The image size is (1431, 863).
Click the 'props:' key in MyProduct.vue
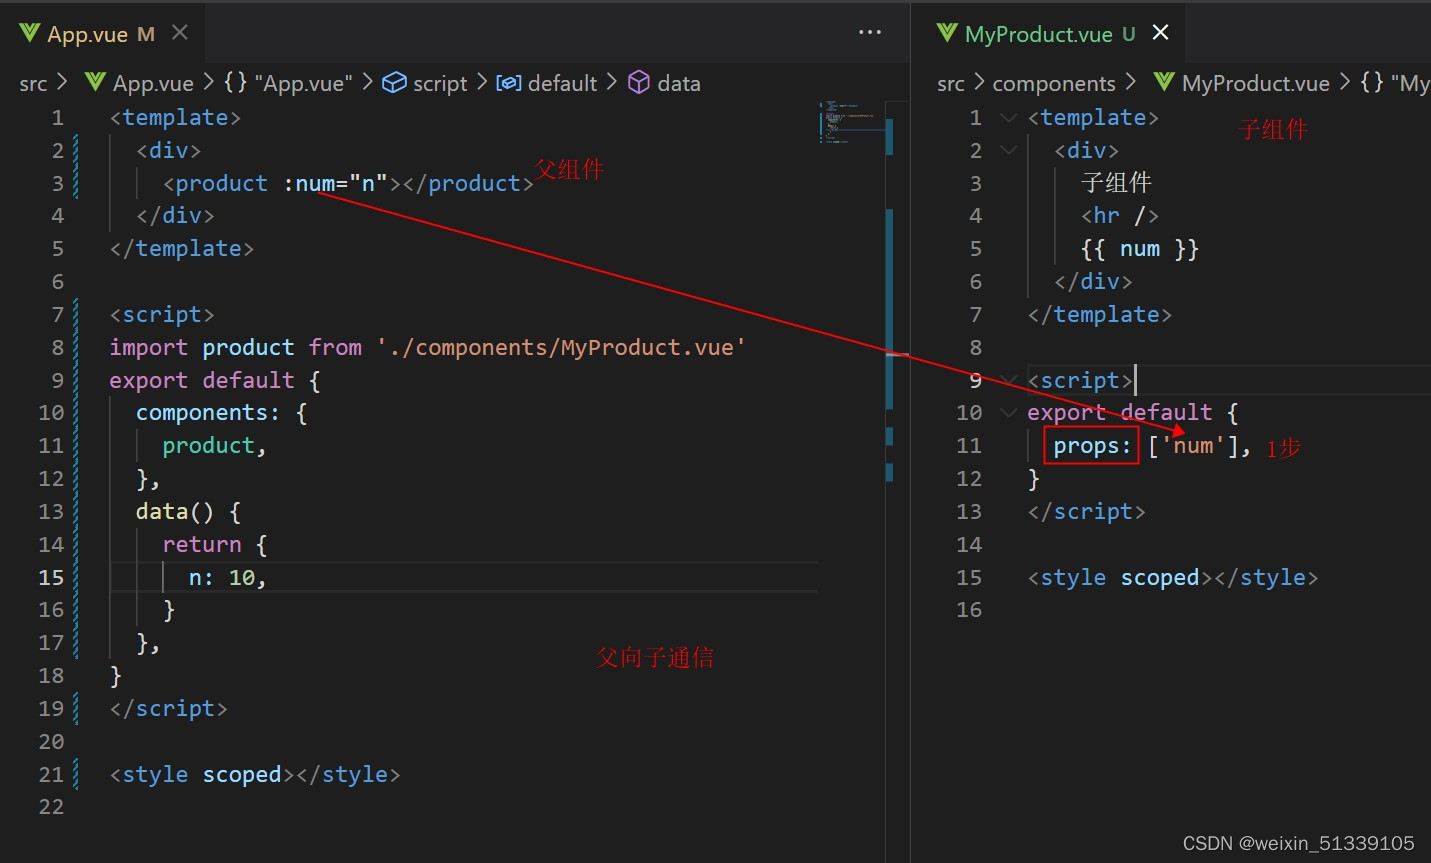click(1092, 446)
